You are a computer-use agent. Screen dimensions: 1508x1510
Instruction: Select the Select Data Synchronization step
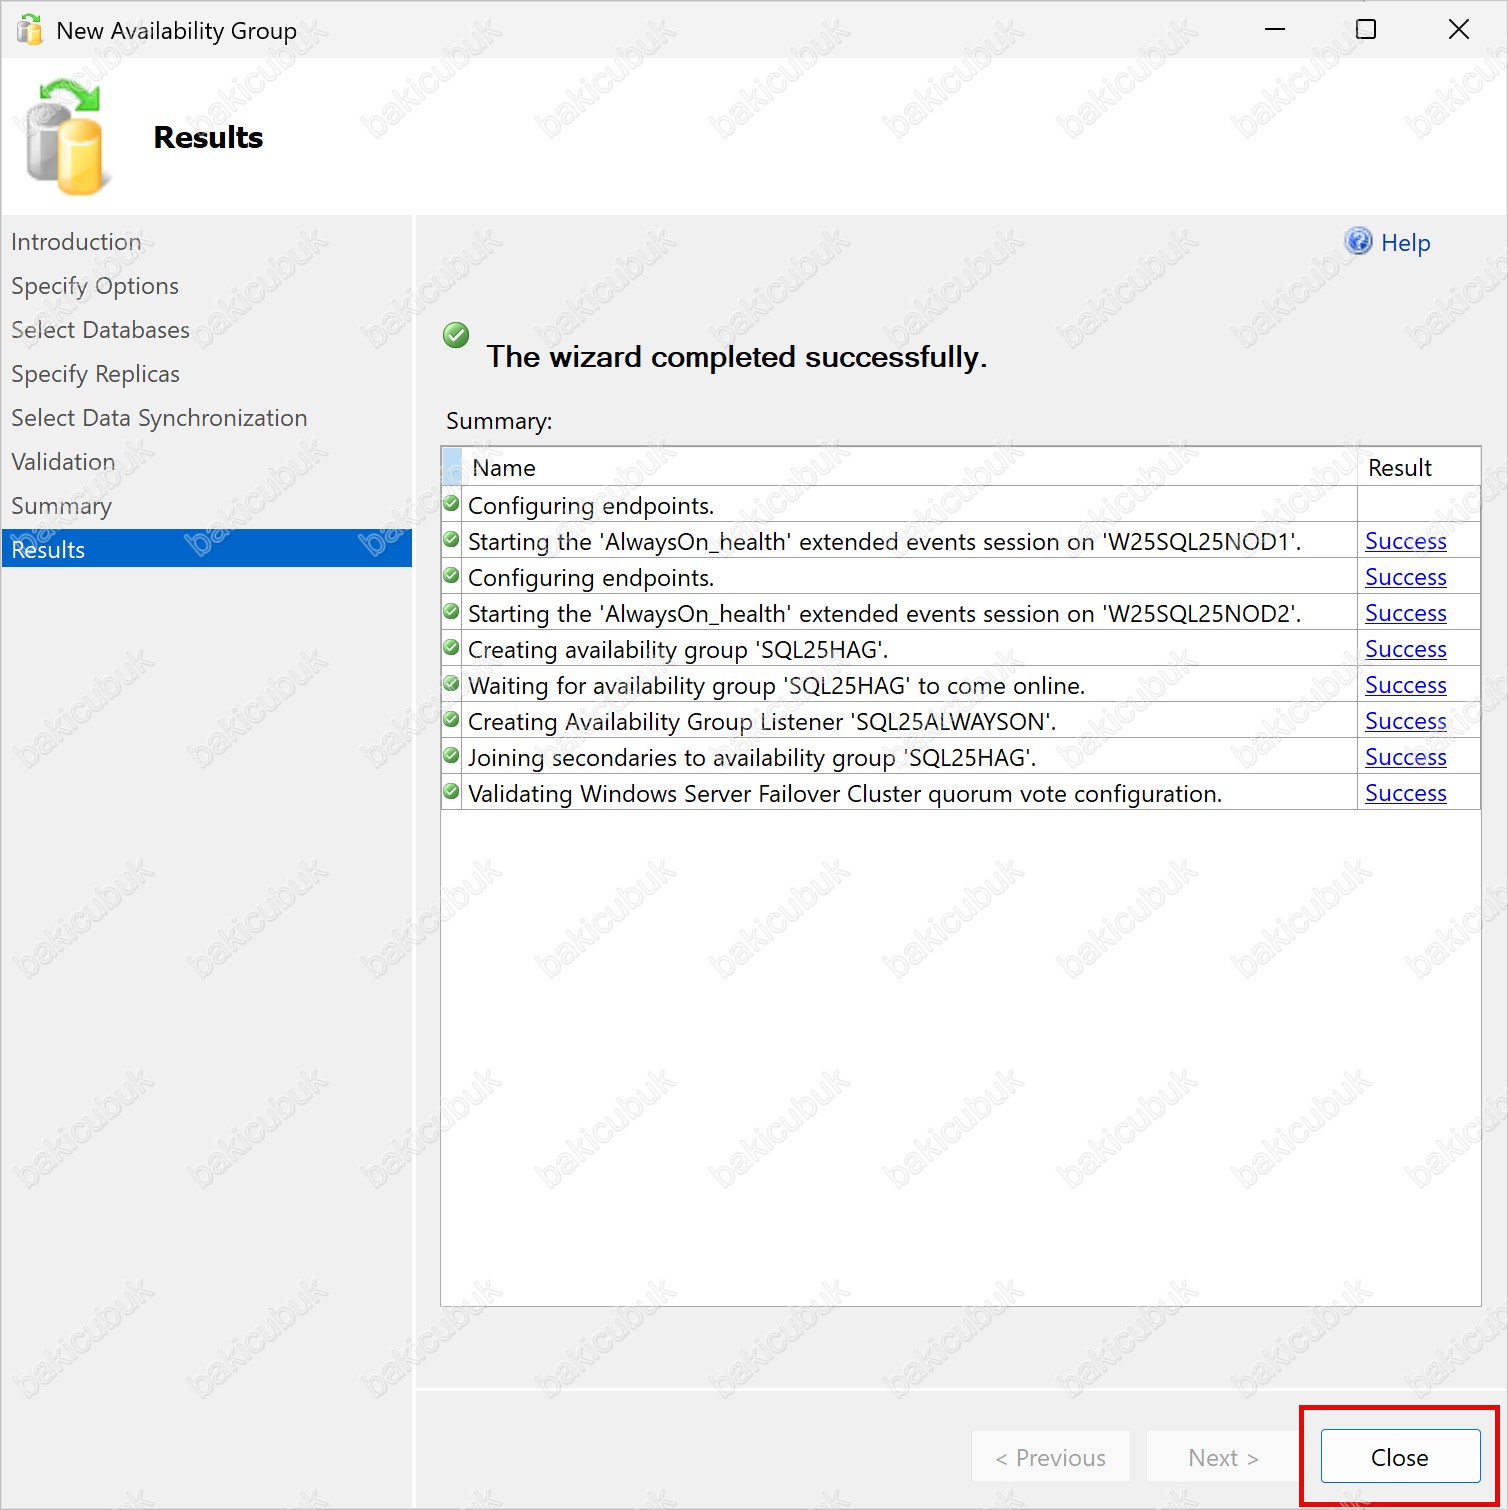[159, 418]
